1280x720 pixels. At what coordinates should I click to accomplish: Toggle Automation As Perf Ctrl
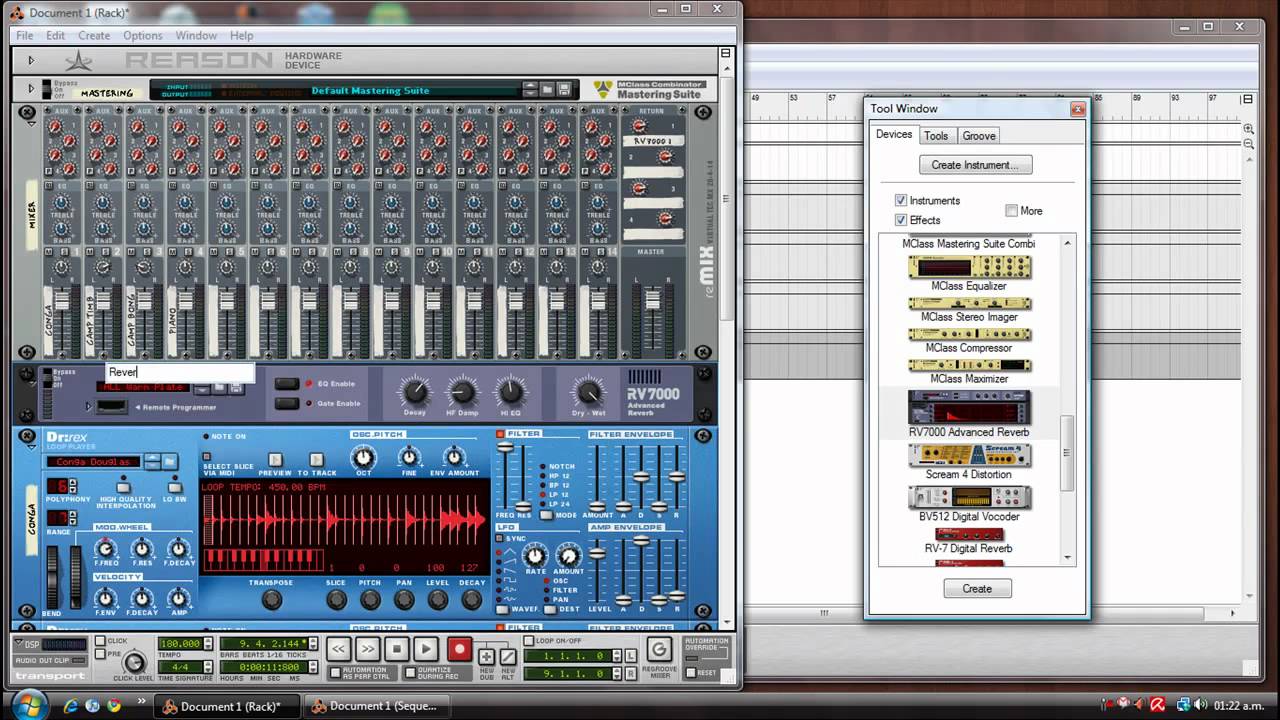tap(333, 672)
